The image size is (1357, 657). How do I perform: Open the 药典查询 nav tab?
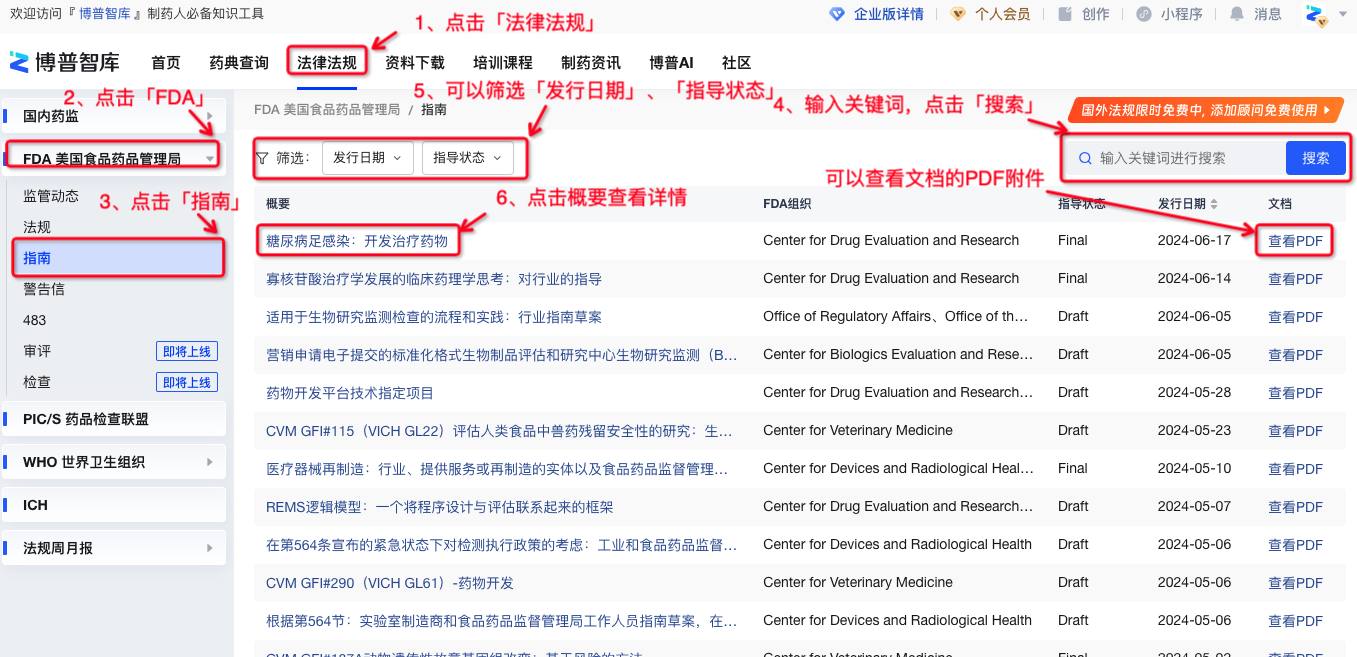pyautogui.click(x=239, y=63)
